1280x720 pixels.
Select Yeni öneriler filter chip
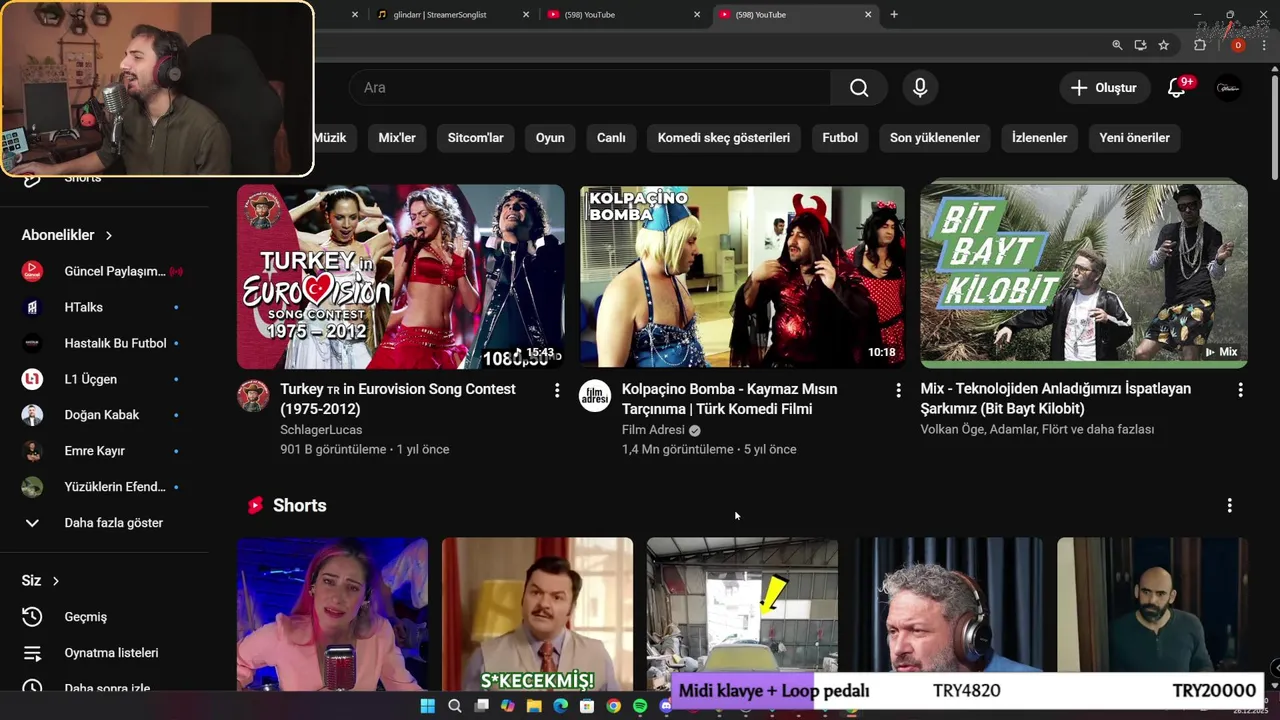1134,138
